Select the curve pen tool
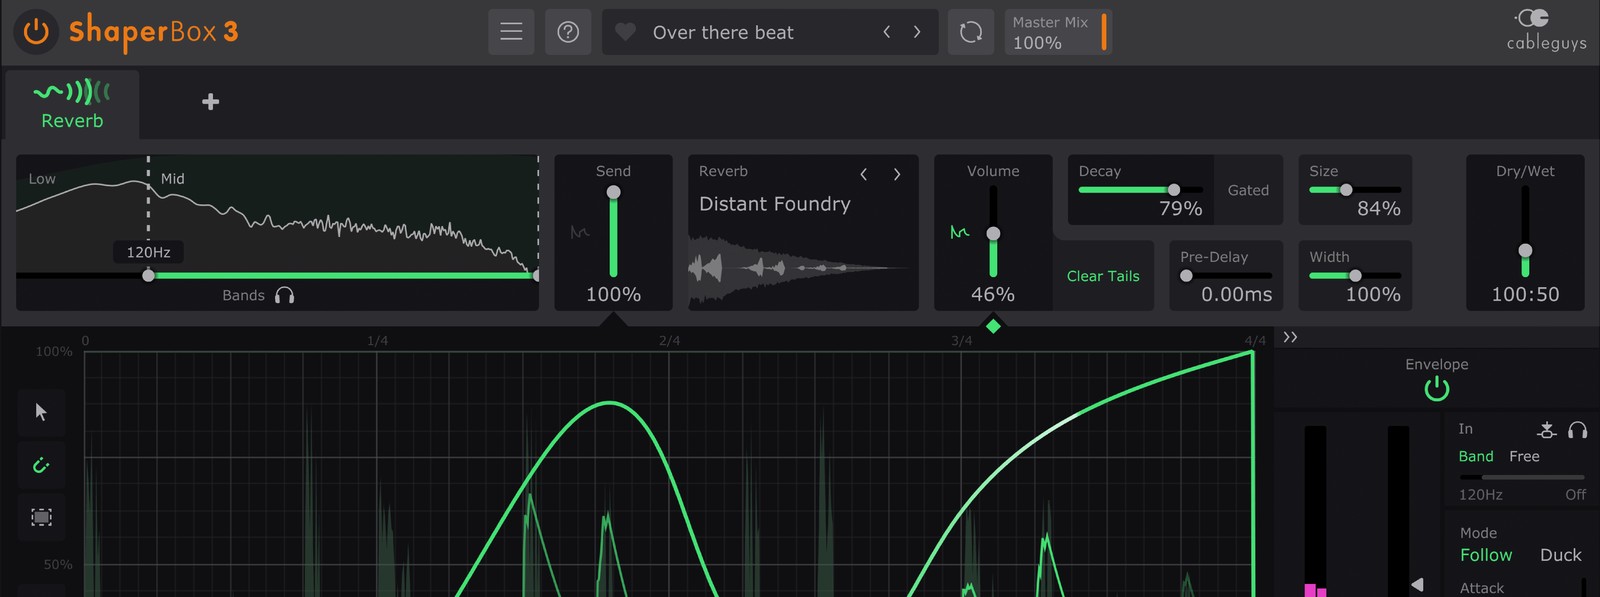The width and height of the screenshot is (1600, 597). pyautogui.click(x=41, y=465)
